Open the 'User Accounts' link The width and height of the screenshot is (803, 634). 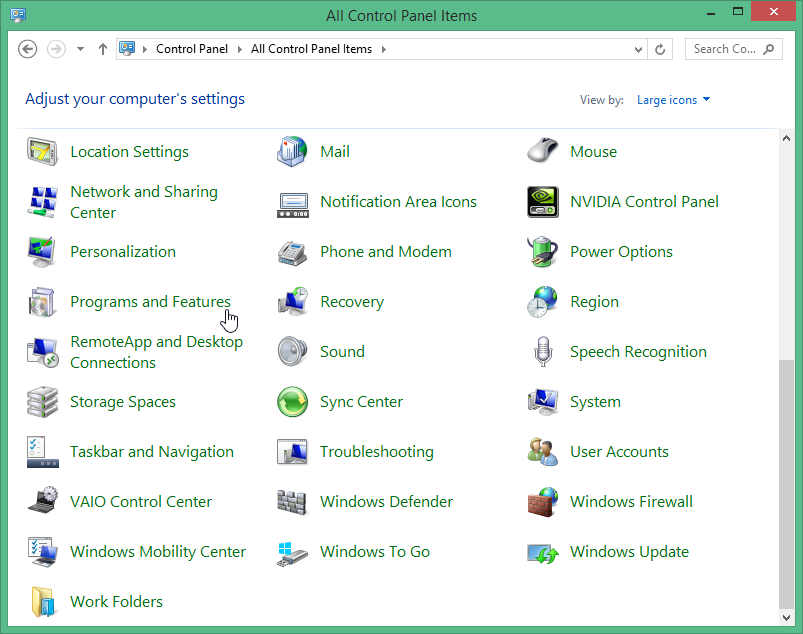click(x=619, y=452)
